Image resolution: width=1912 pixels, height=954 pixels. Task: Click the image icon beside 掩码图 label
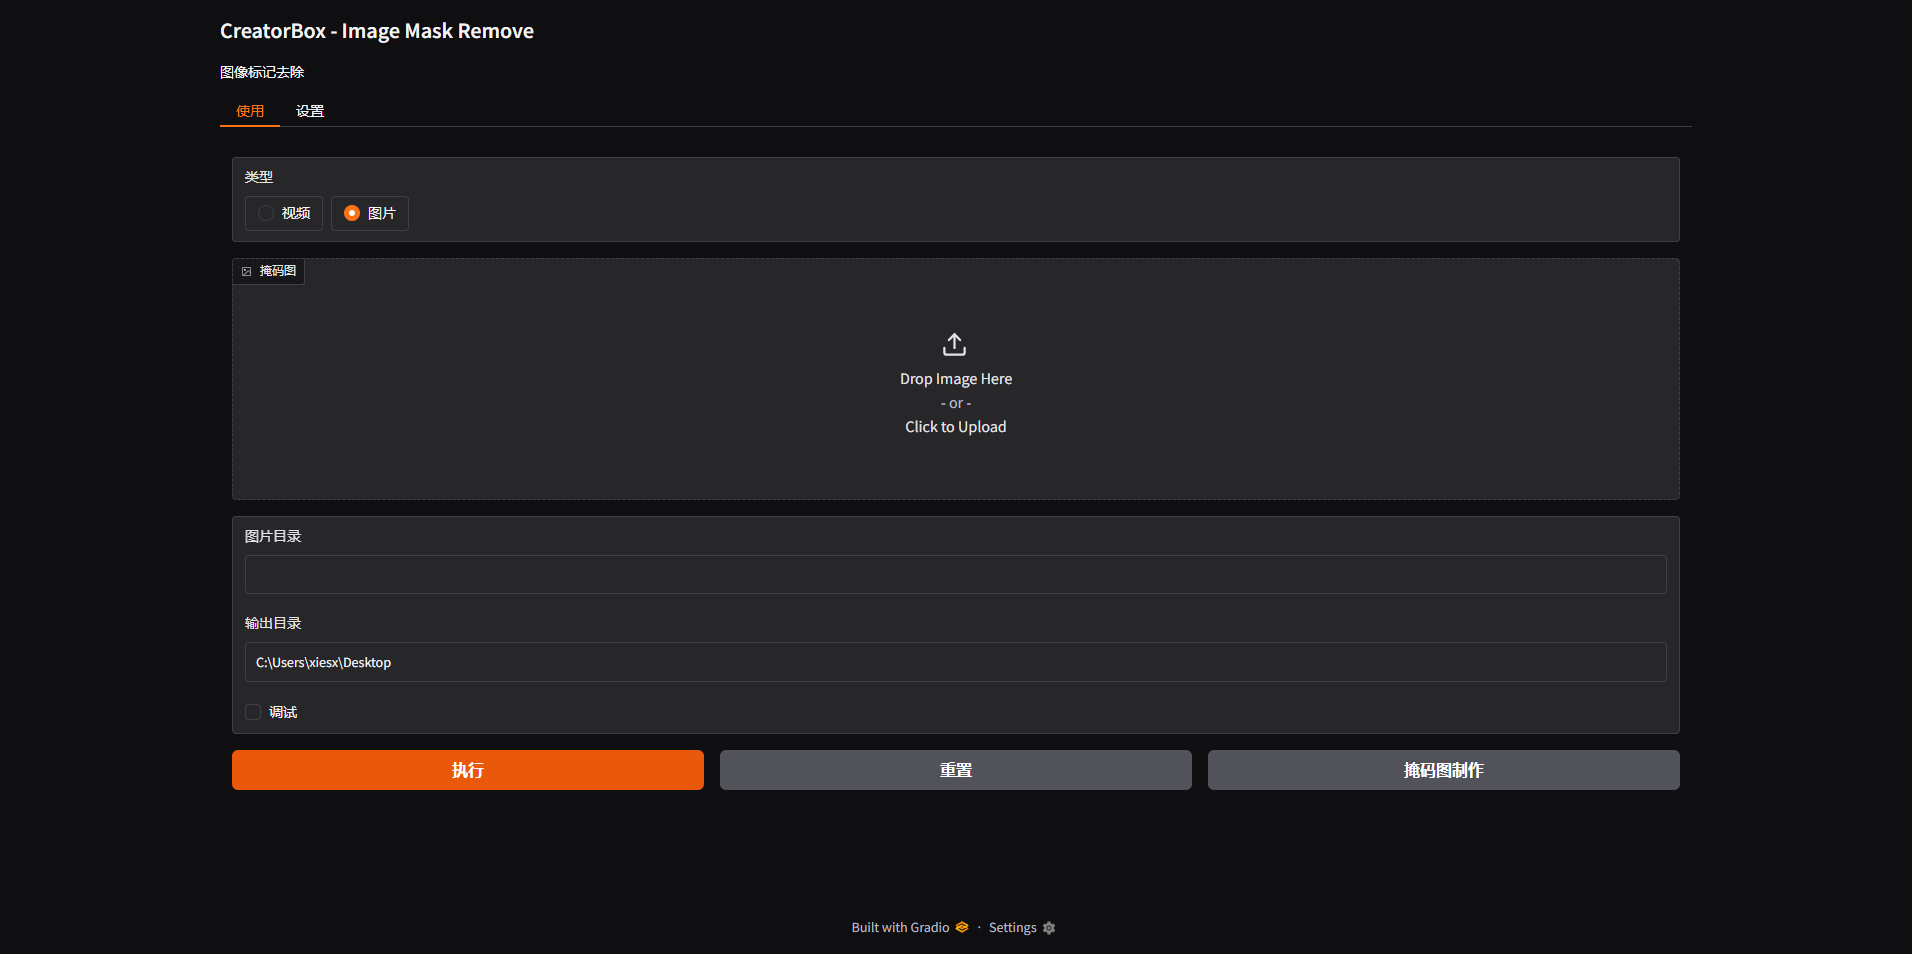247,271
